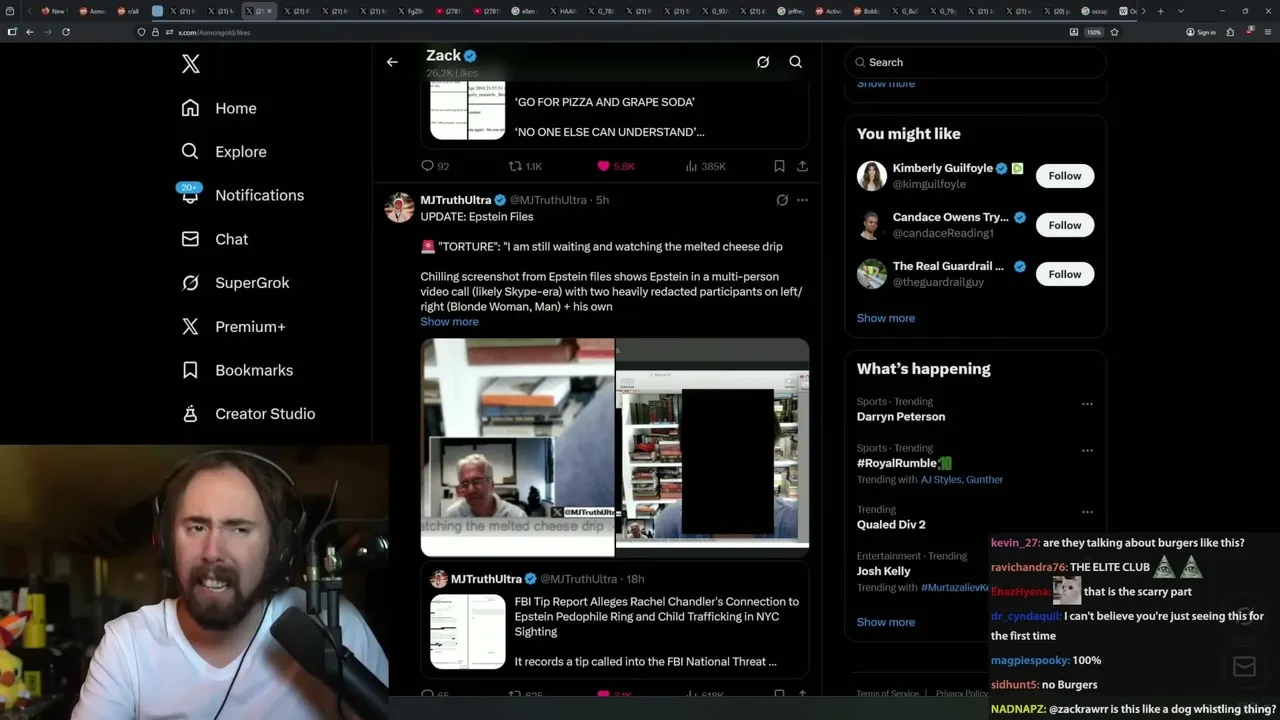Open the Explore page

pyautogui.click(x=224, y=152)
